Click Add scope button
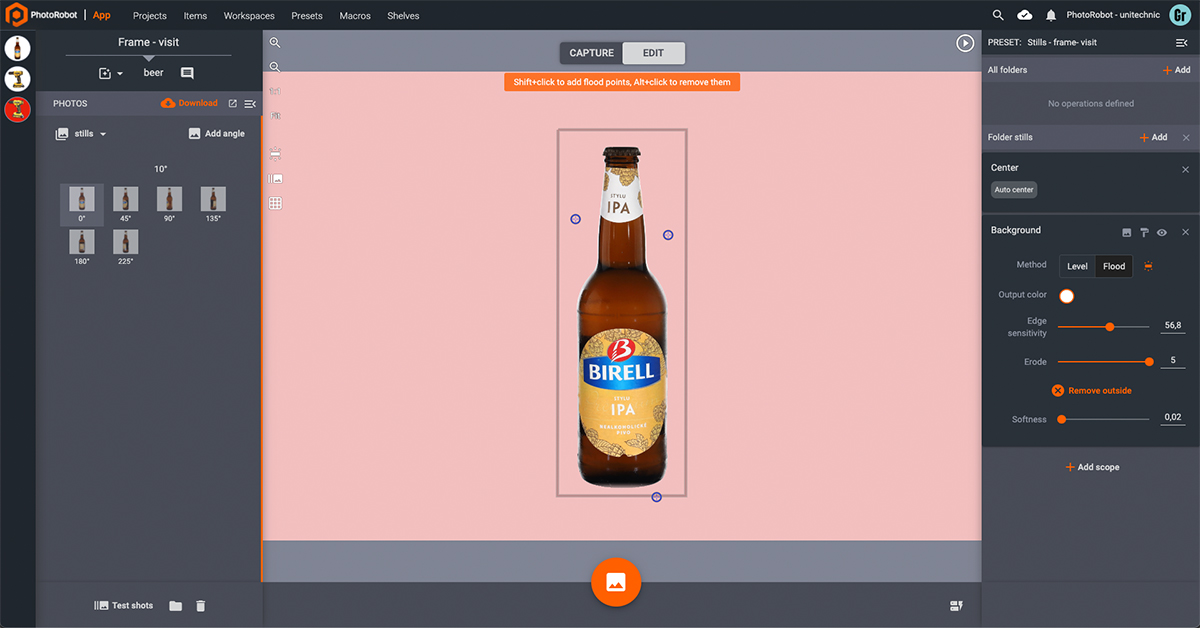The image size is (1200, 628). [1091, 467]
